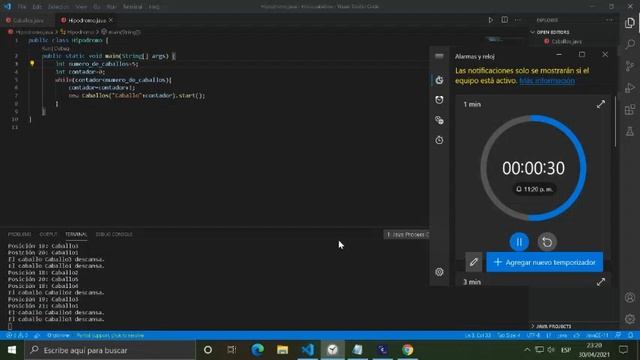Open the Help menu
The height and width of the screenshot is (360, 640).
tap(154, 7)
